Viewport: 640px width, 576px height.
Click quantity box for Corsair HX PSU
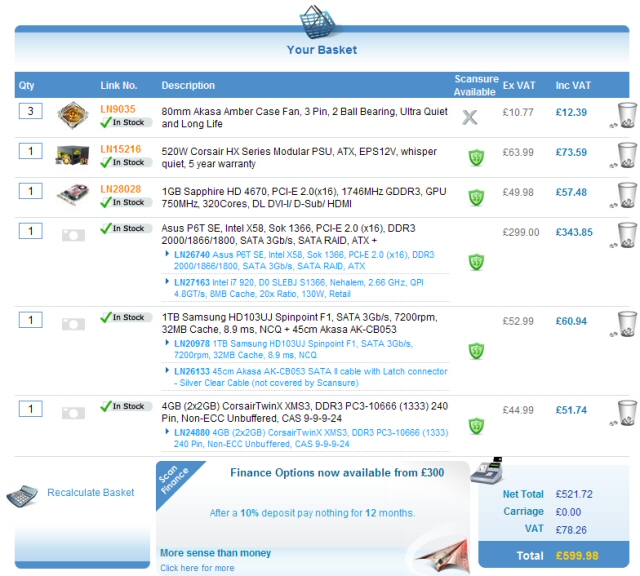(30, 151)
